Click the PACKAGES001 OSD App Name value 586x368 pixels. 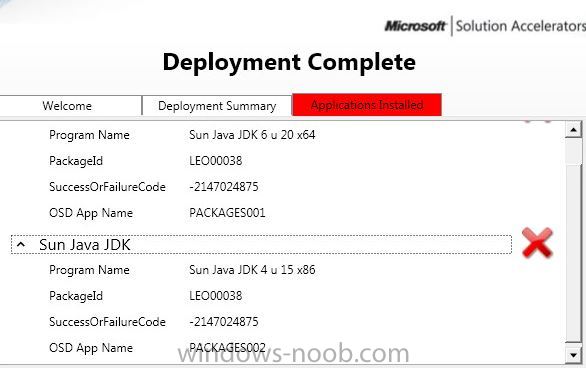tap(227, 213)
